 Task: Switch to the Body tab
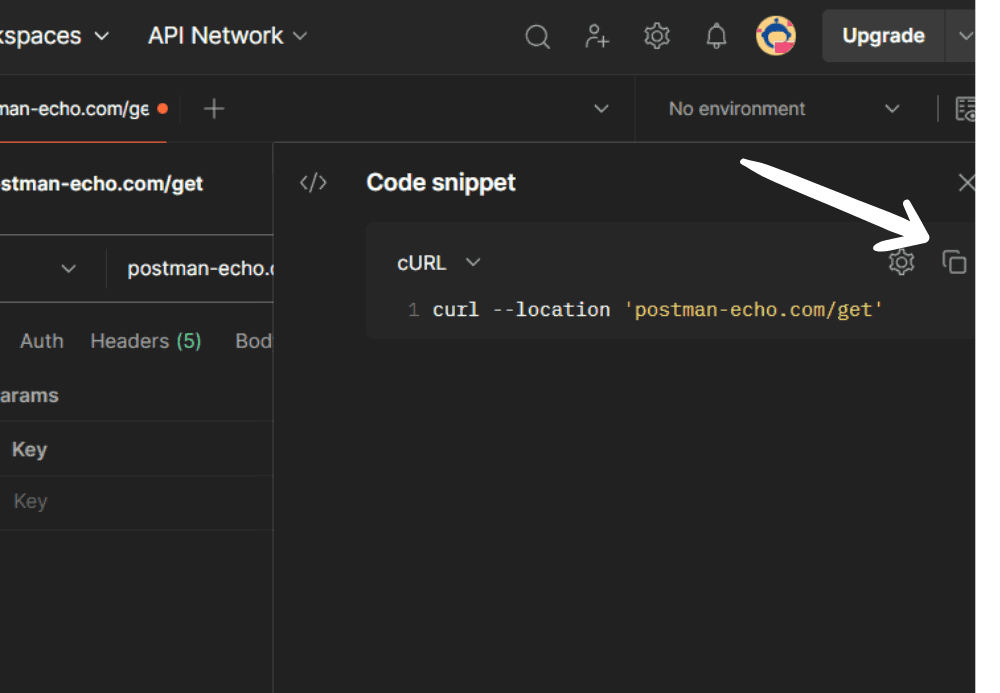254,341
